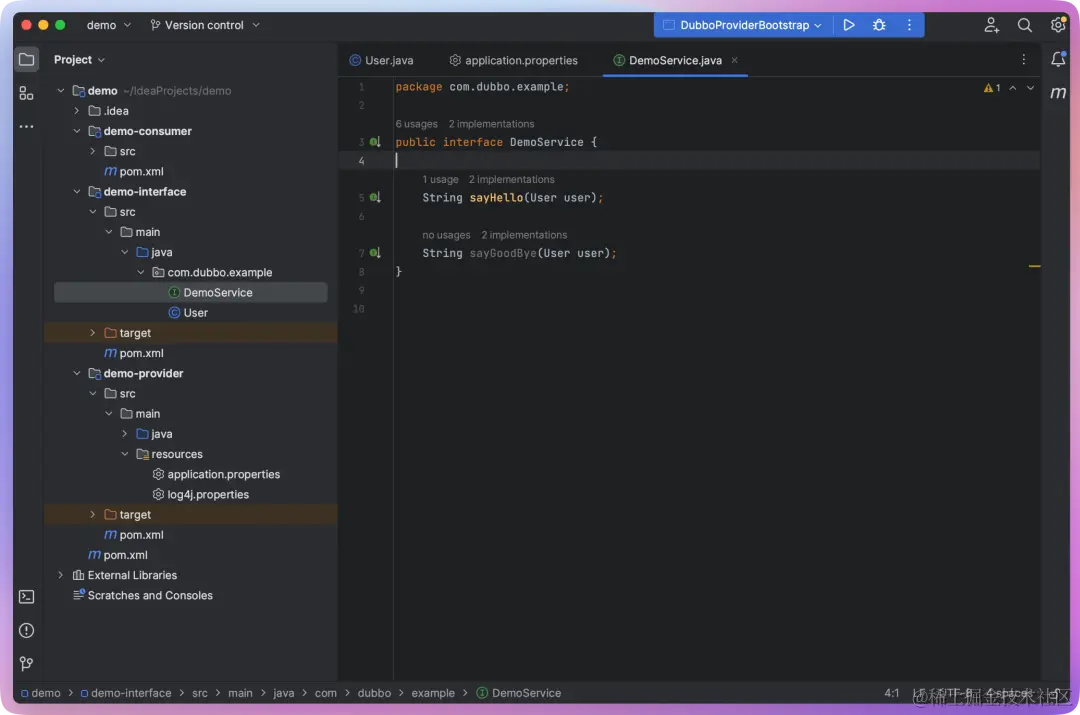Collapse the demo-interface module
The width and height of the screenshot is (1080, 715).
click(x=76, y=191)
